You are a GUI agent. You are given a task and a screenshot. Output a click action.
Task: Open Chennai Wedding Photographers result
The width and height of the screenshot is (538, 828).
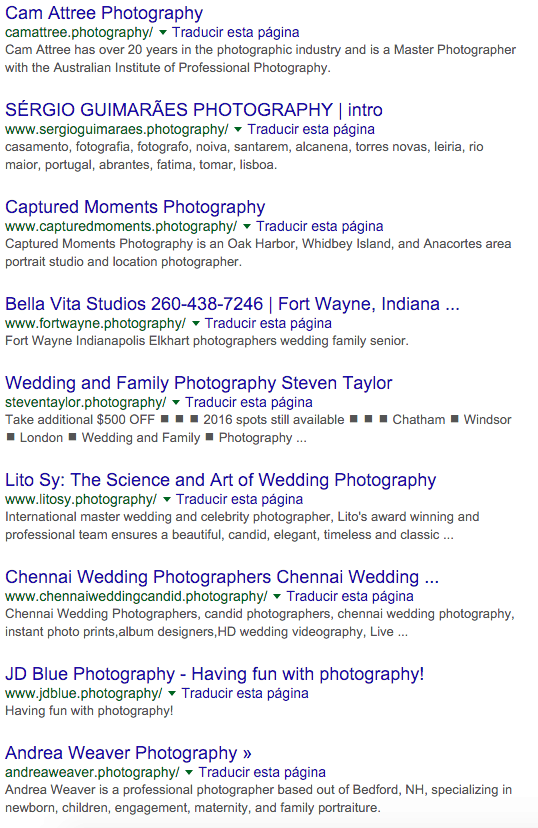[x=222, y=577]
